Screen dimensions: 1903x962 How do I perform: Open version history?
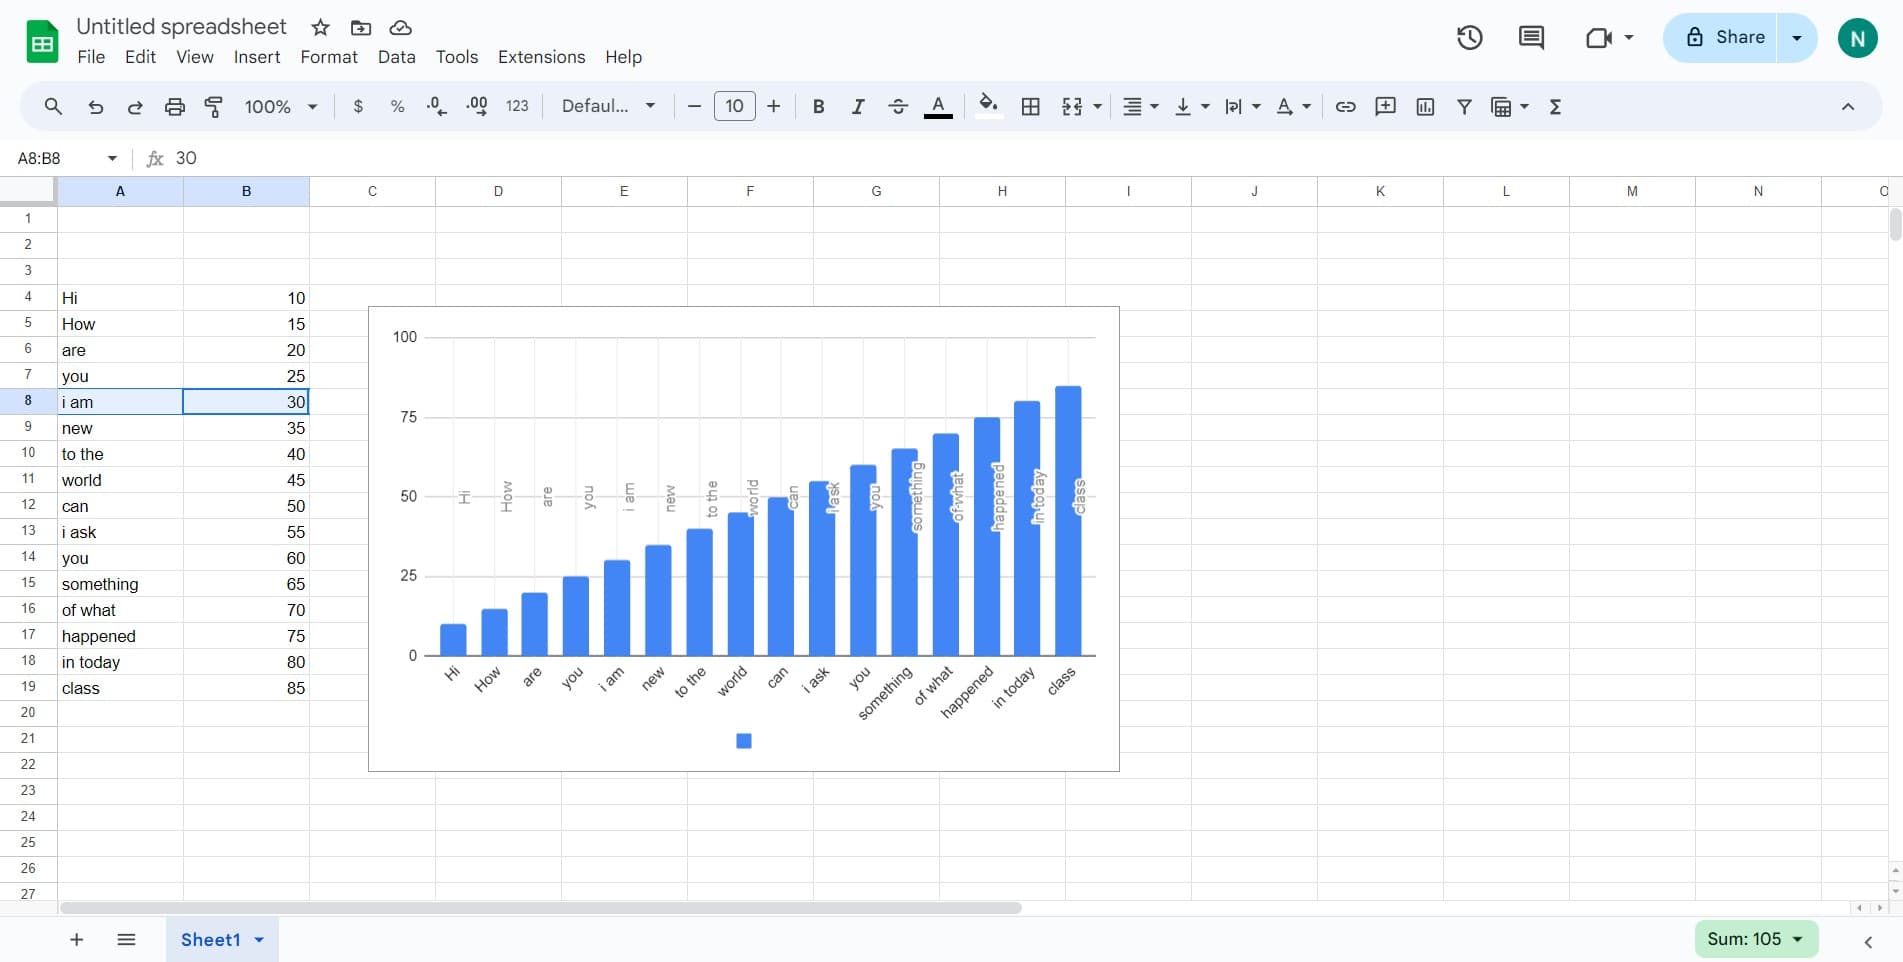1469,37
